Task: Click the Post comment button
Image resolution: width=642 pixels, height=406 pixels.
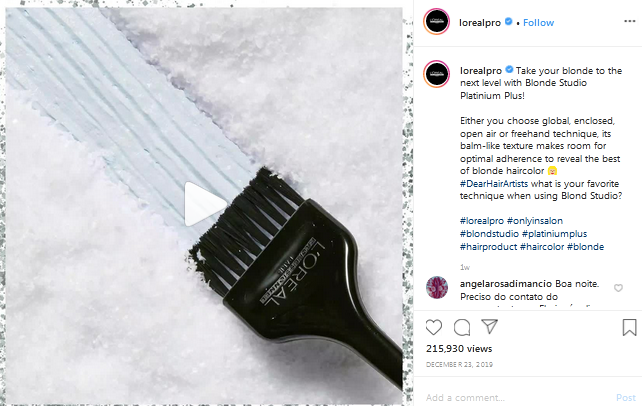Action: pyautogui.click(x=626, y=397)
